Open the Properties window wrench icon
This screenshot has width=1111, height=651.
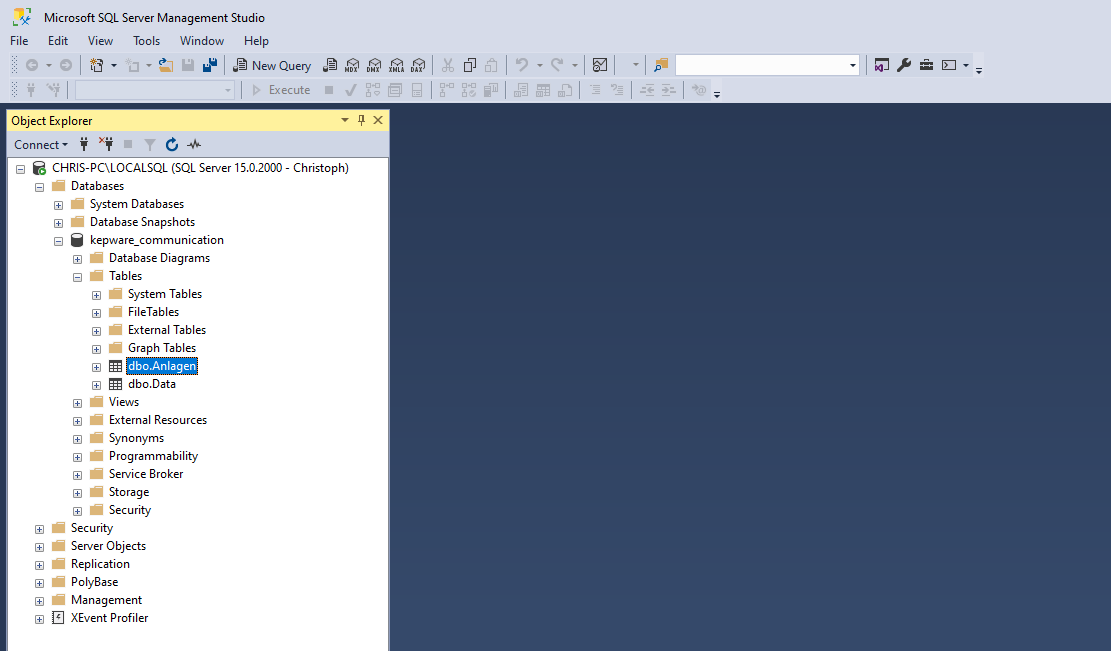(903, 65)
